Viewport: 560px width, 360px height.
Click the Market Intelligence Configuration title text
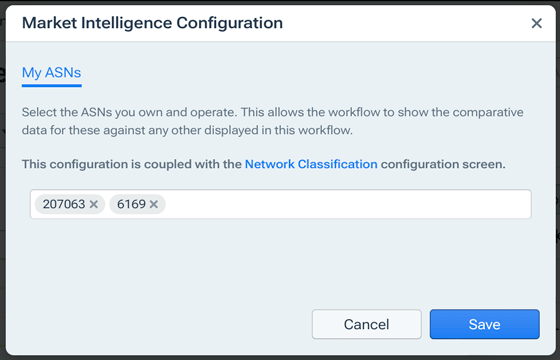coord(152,23)
